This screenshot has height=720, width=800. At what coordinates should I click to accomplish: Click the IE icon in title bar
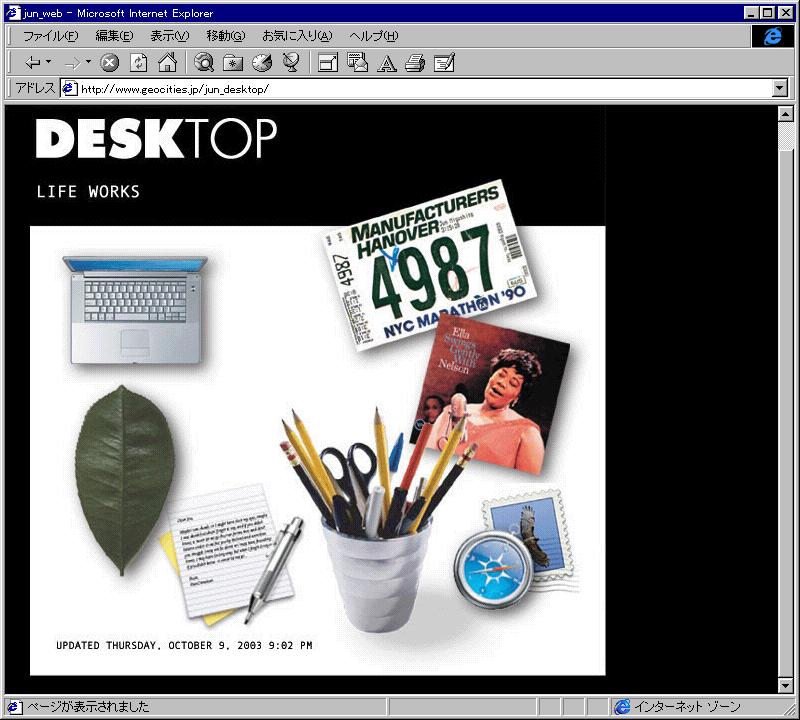pyautogui.click(x=13, y=13)
